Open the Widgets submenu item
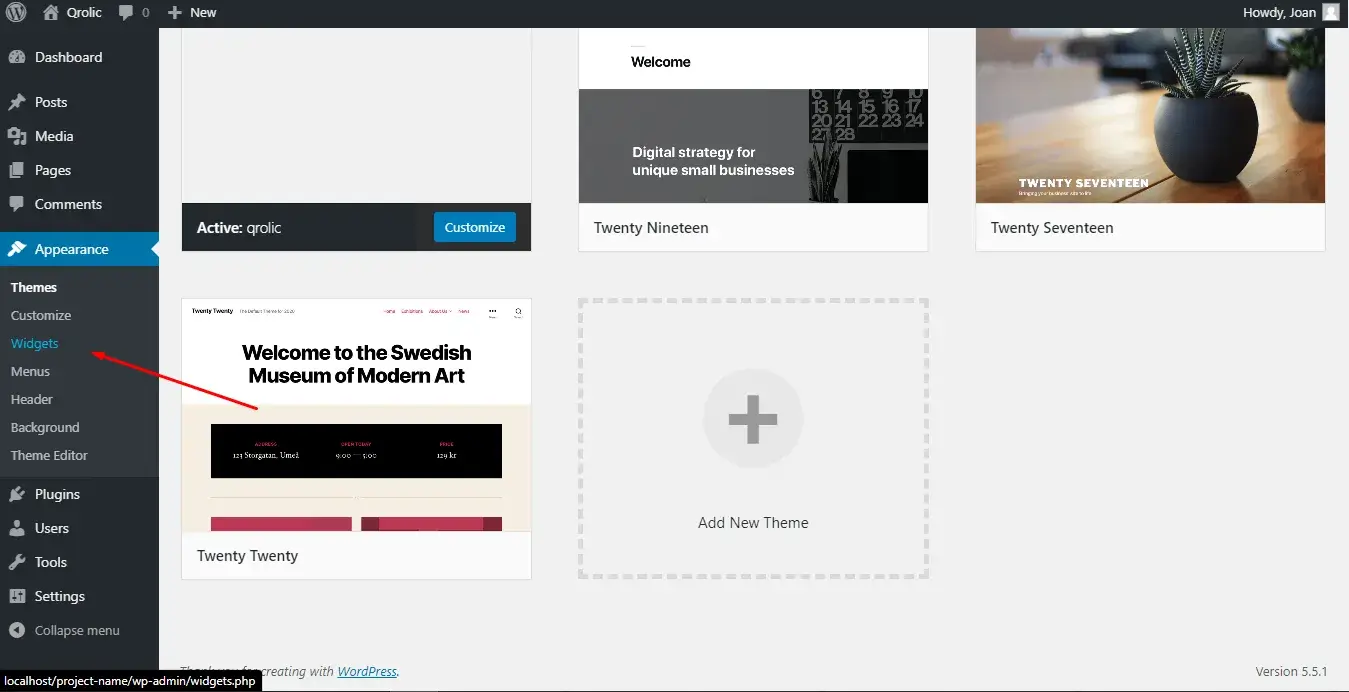Viewport: 1349px width, 692px height. click(35, 343)
